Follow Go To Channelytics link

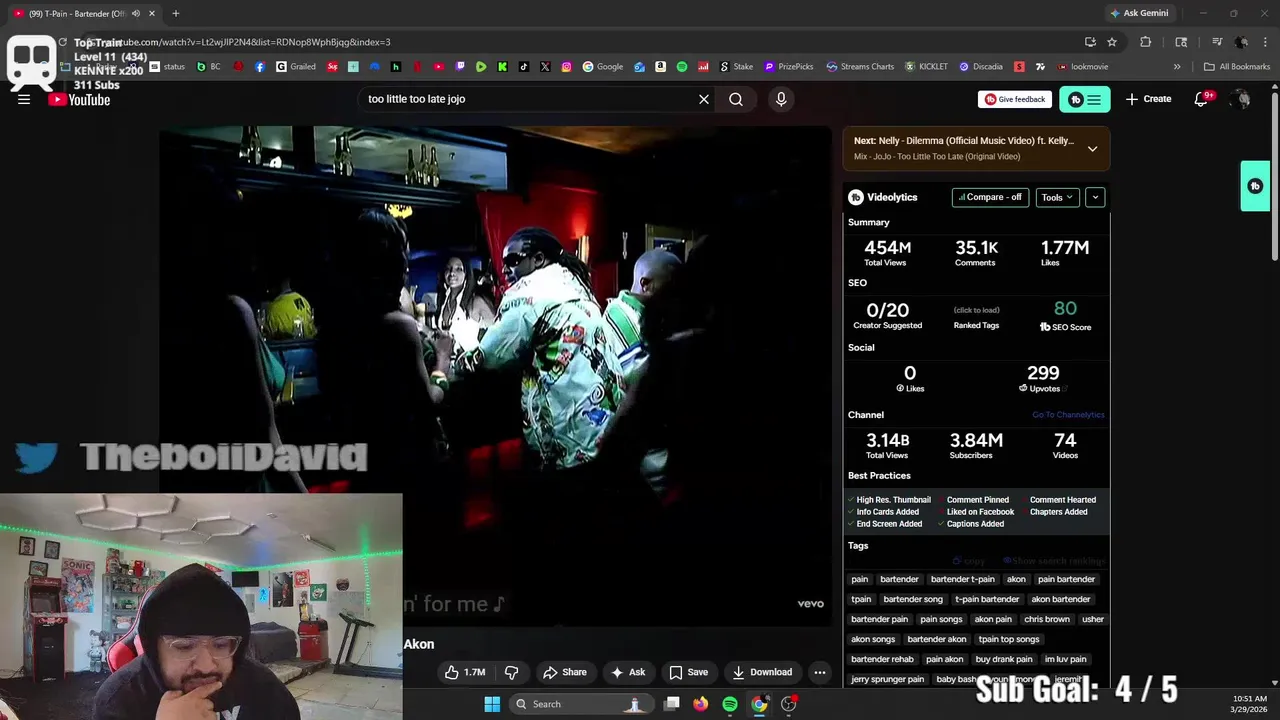pos(1068,415)
